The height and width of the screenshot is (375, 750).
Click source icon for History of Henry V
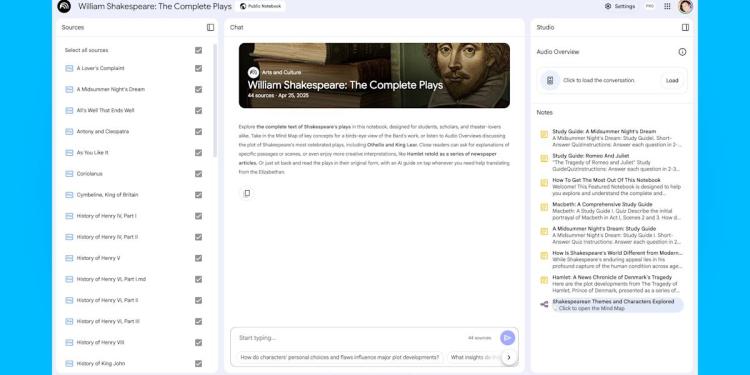point(69,258)
